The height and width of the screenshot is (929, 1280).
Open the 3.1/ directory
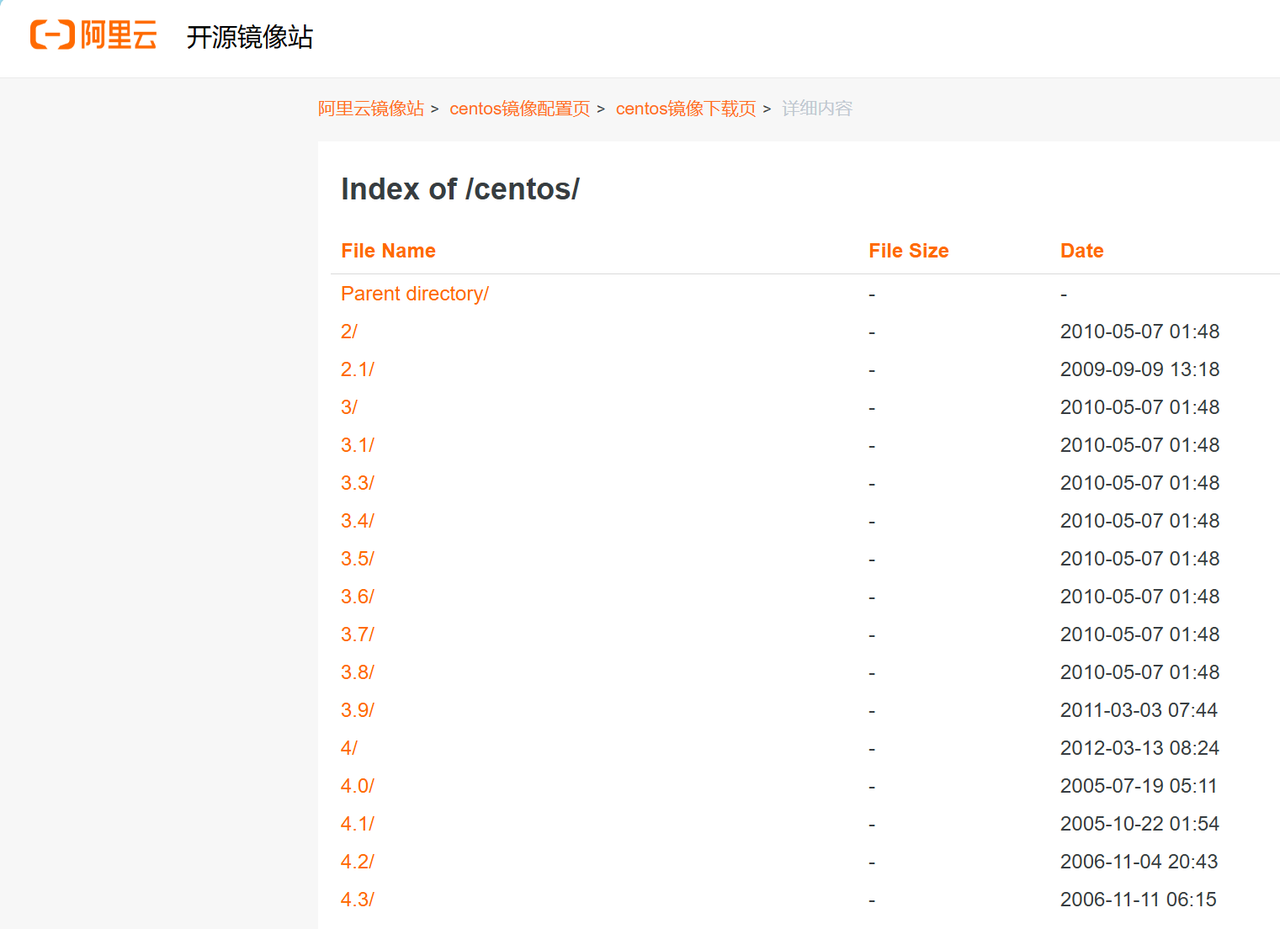(x=358, y=446)
